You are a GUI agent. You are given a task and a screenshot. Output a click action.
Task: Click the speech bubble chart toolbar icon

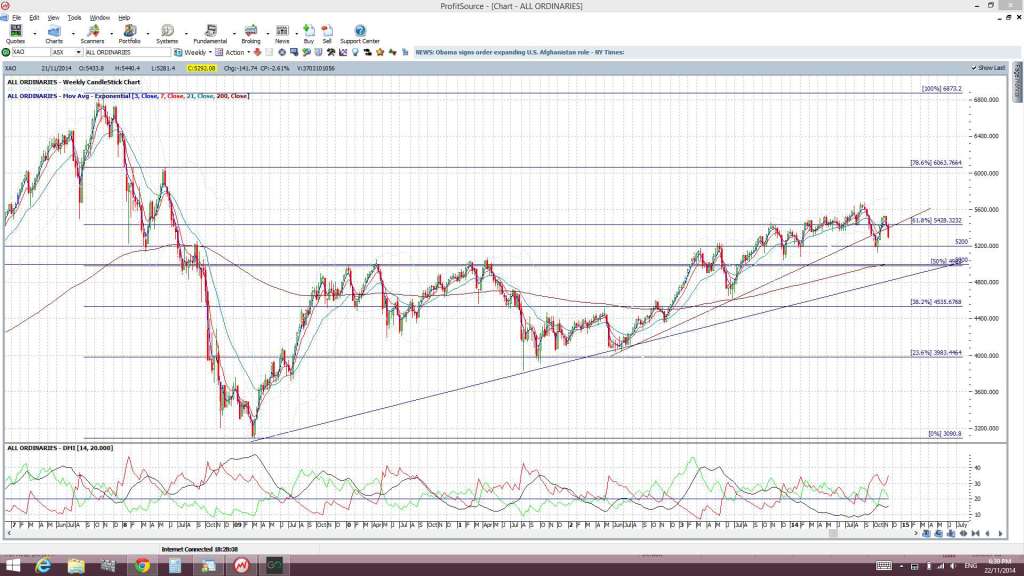306,52
